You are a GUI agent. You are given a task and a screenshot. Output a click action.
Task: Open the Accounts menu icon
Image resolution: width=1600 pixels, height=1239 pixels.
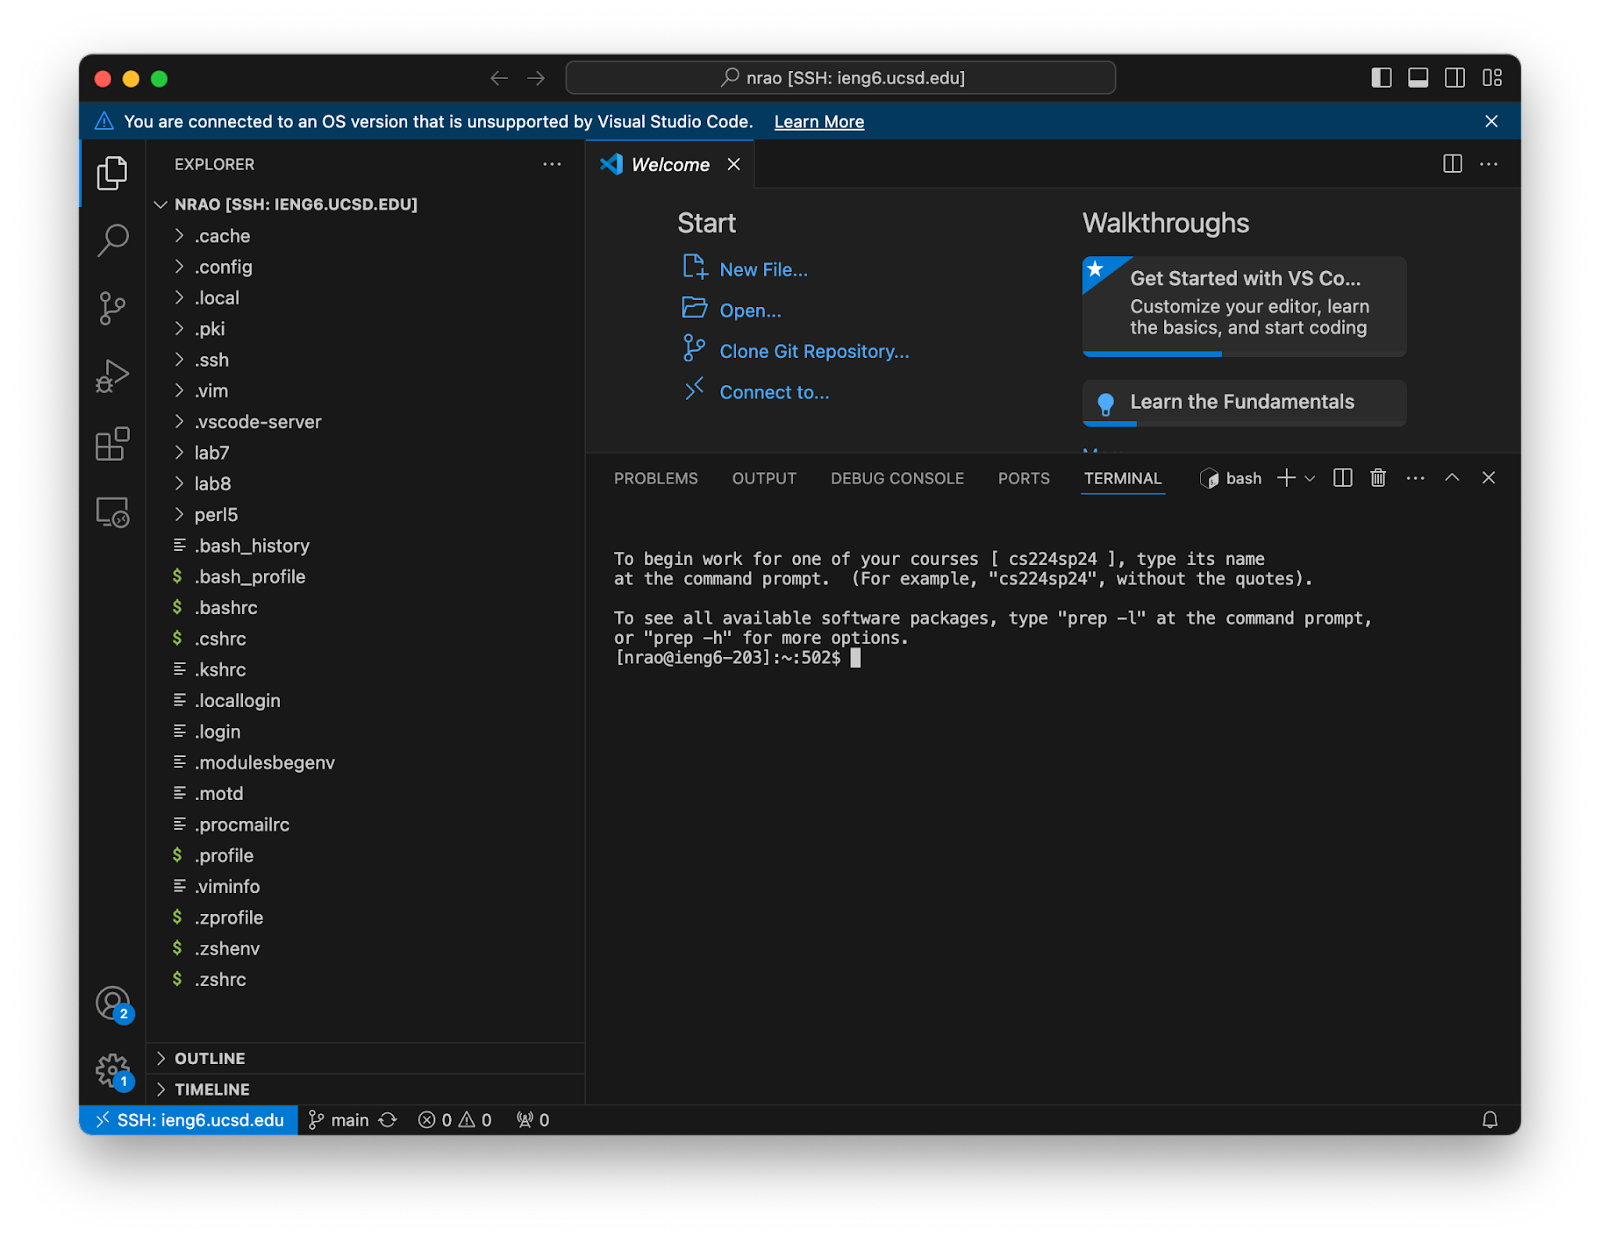click(113, 1003)
